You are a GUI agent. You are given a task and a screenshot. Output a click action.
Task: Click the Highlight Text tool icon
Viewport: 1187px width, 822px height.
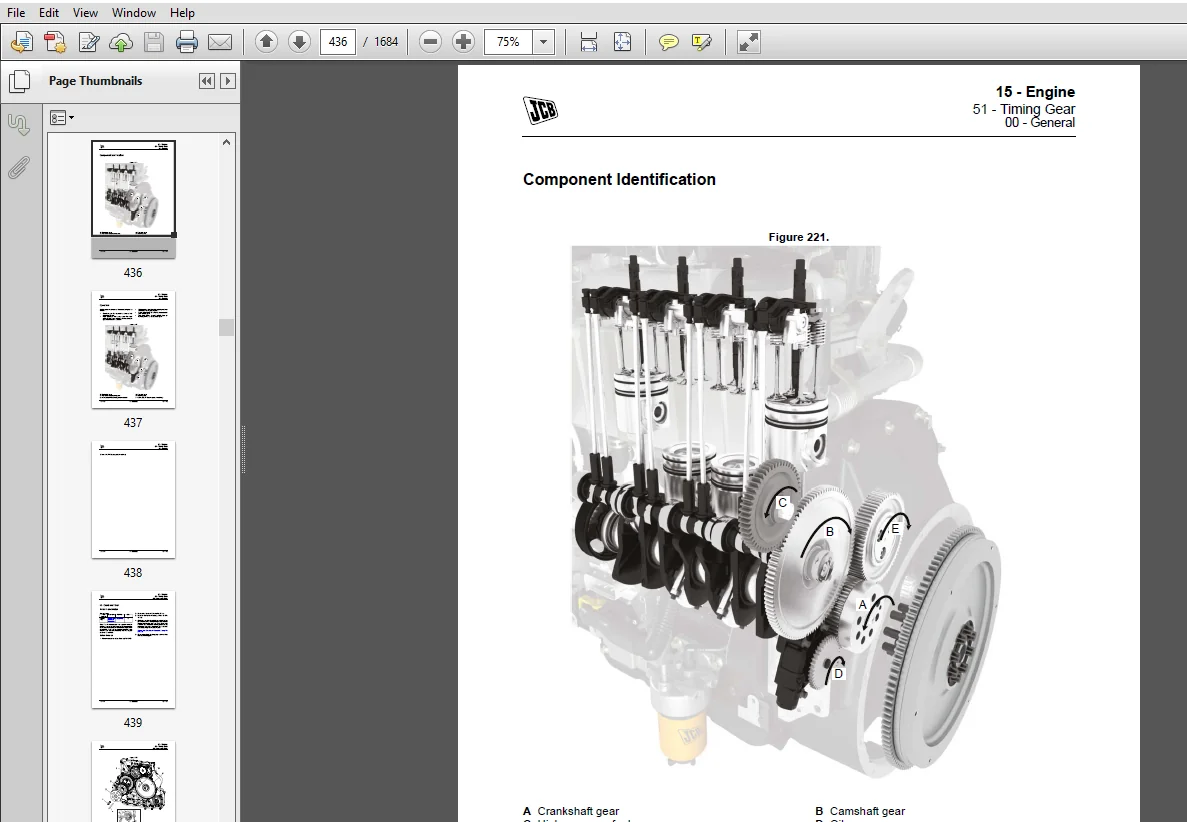coord(702,42)
